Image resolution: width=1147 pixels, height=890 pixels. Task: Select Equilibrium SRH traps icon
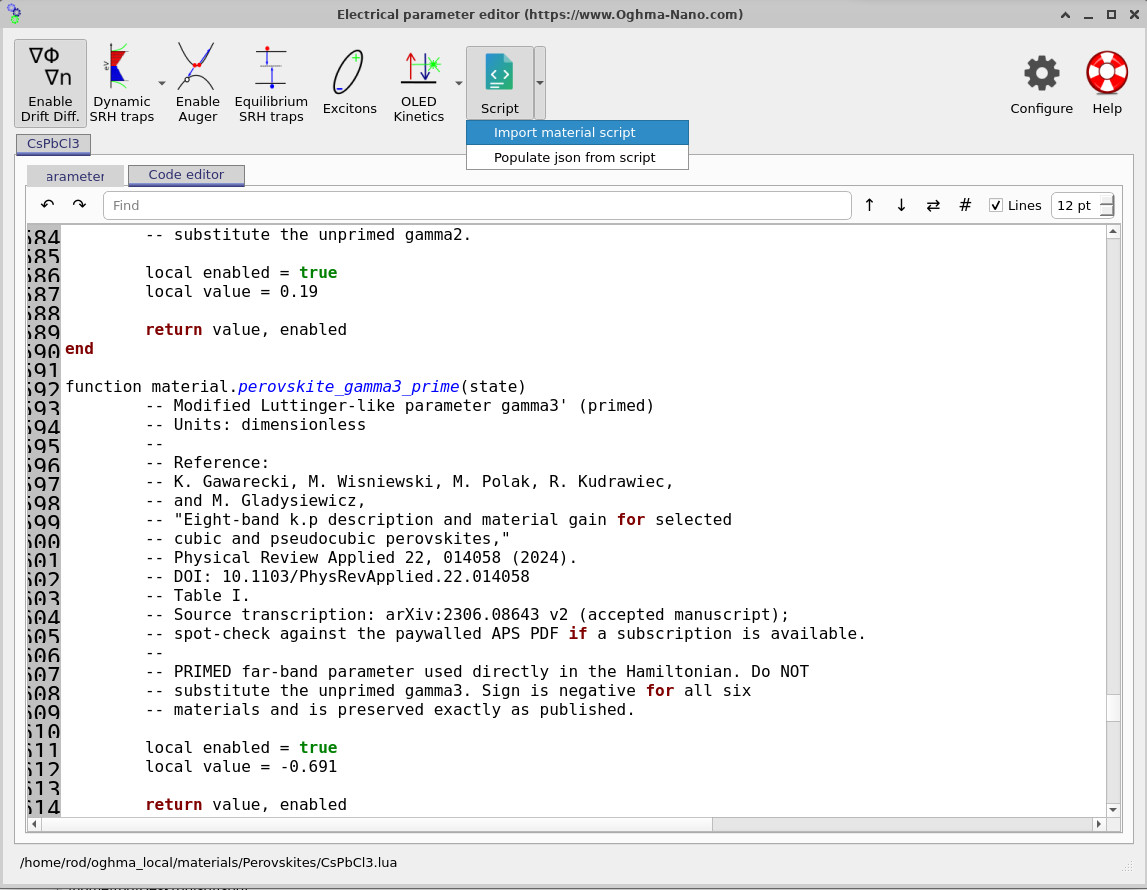tap(271, 83)
